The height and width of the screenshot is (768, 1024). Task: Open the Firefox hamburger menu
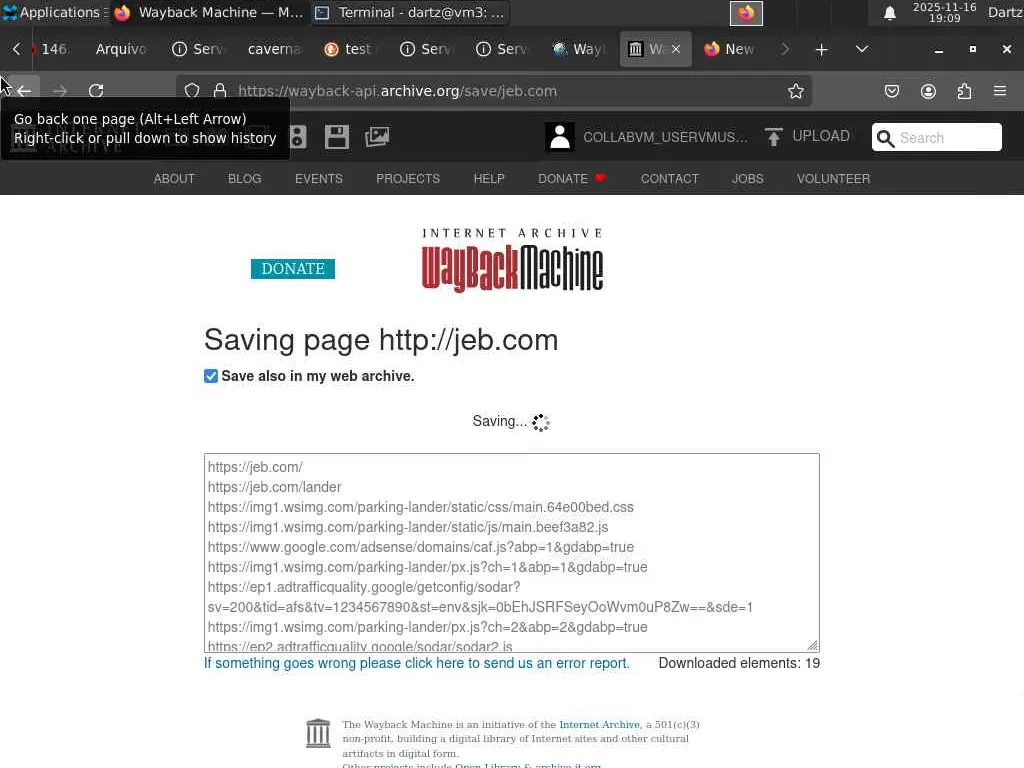(1000, 91)
